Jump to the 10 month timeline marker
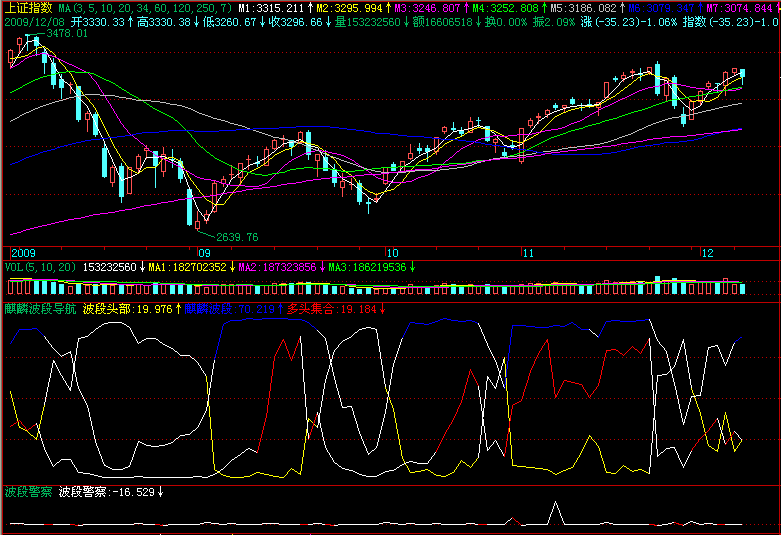 pos(393,253)
